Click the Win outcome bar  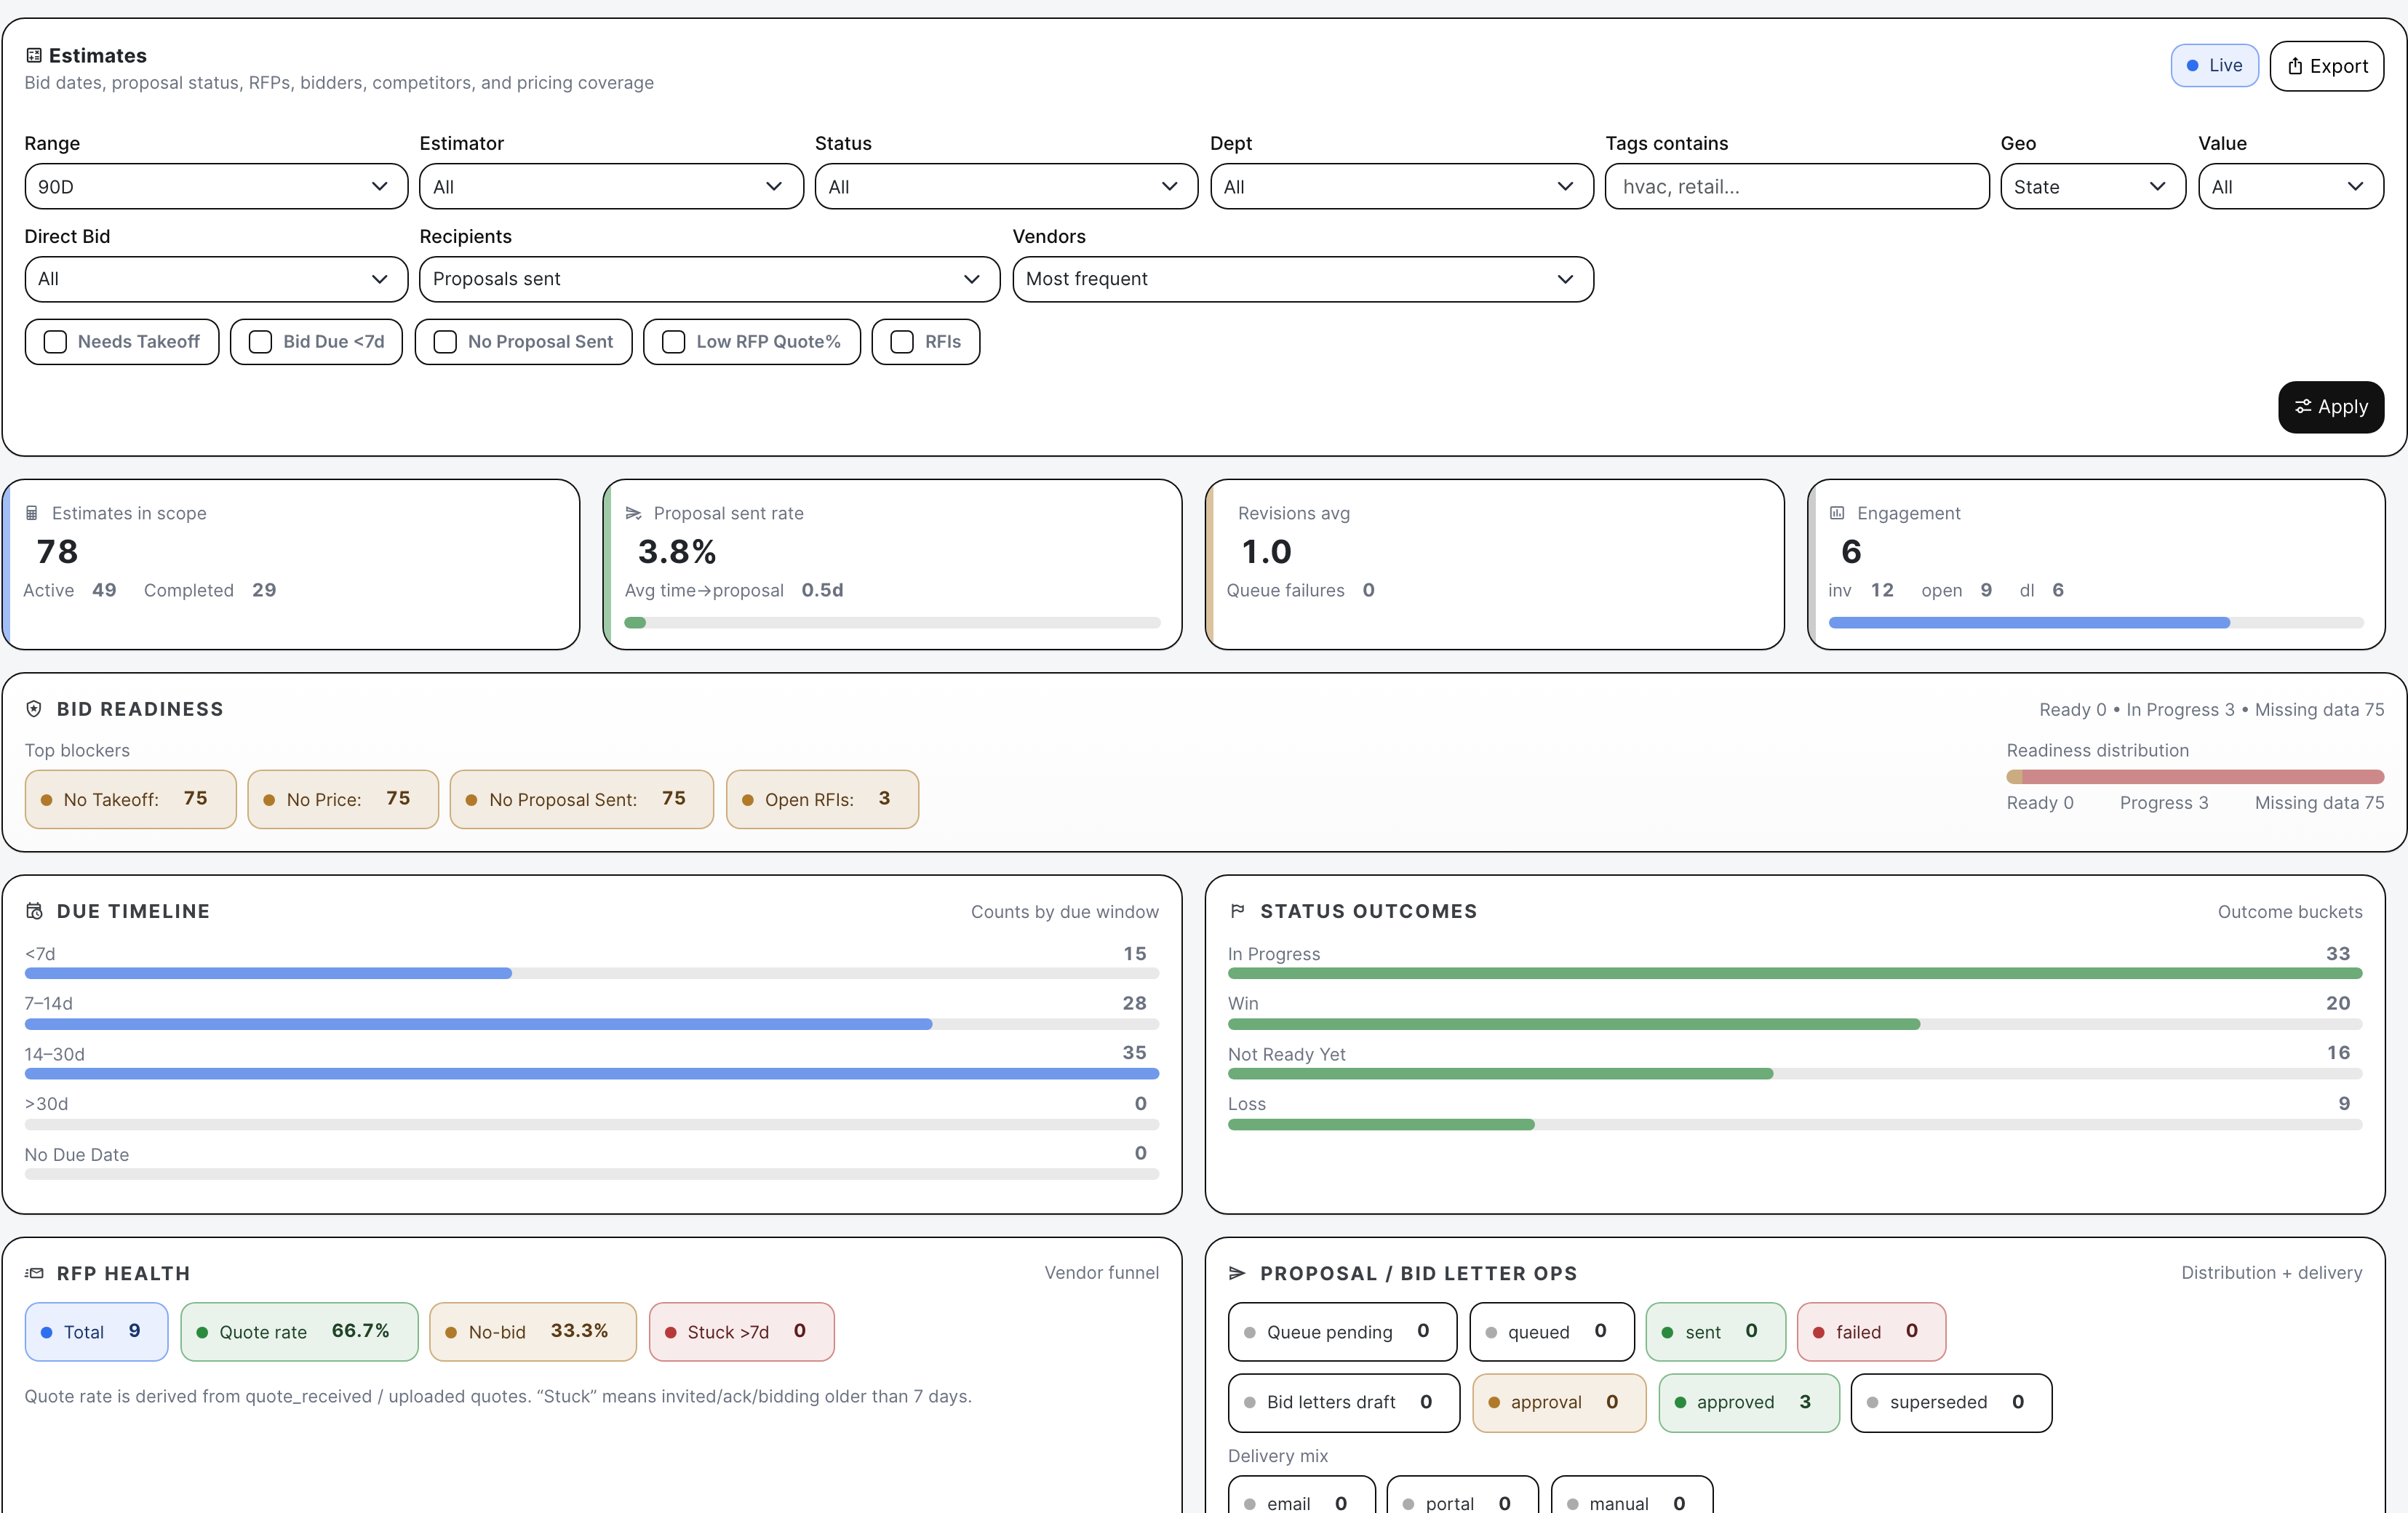(1795, 1024)
